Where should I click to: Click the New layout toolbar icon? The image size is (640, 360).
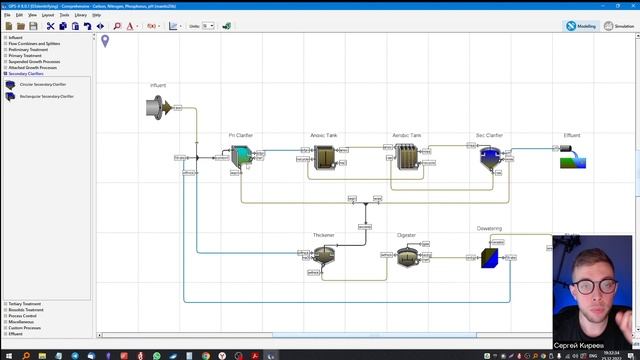tap(9, 26)
